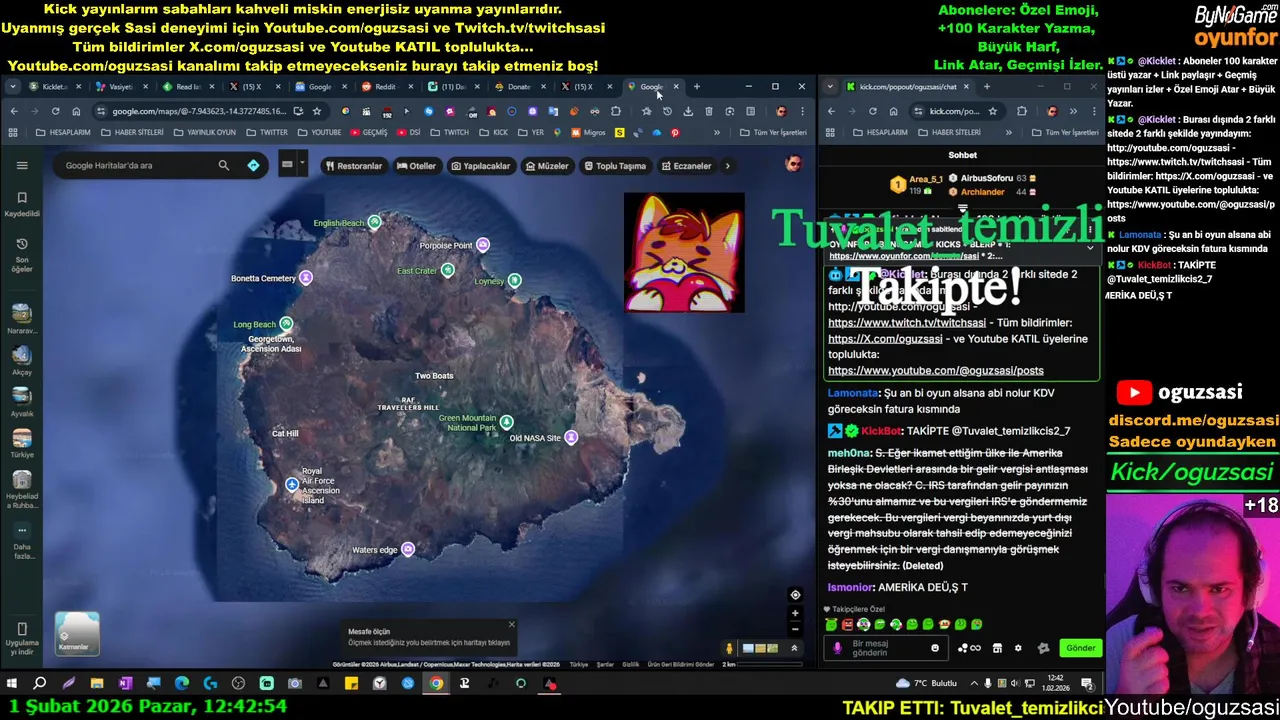Click the Bonetta Cemetery map marker

(306, 278)
